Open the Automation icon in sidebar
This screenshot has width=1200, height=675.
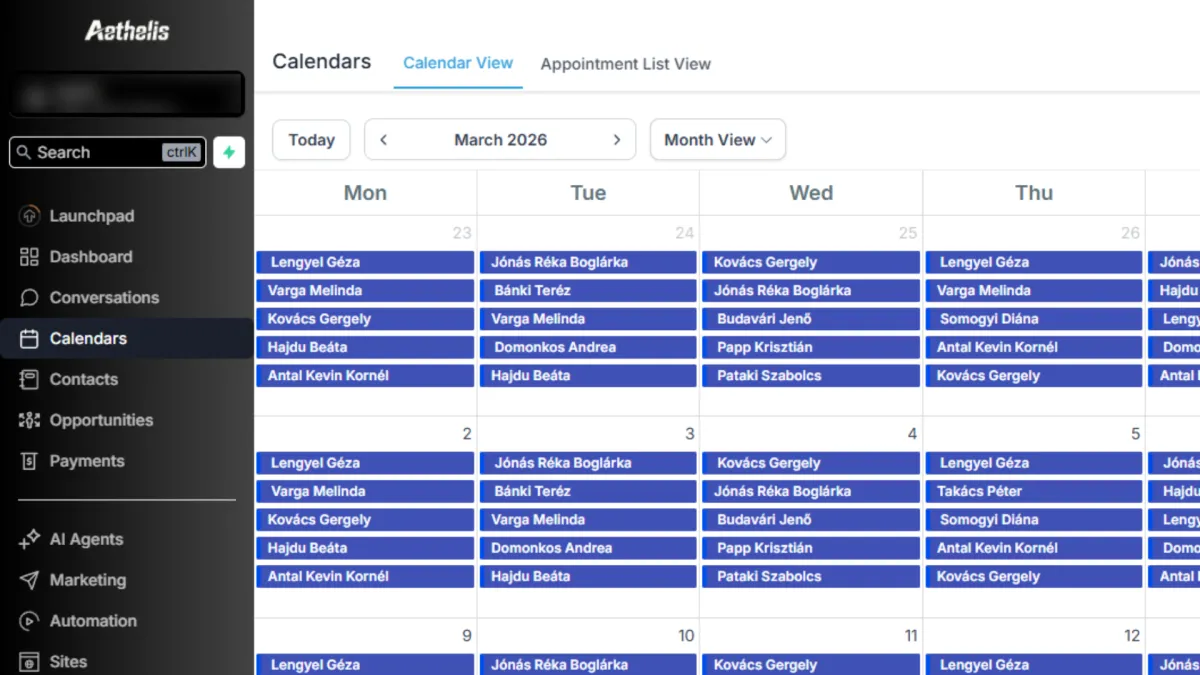(29, 622)
